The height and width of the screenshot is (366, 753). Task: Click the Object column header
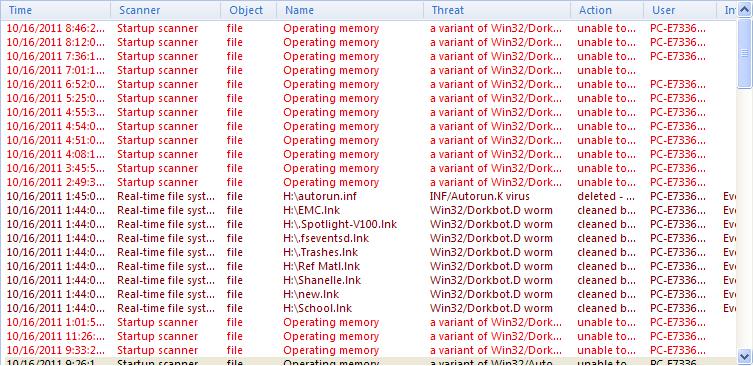coord(249,10)
